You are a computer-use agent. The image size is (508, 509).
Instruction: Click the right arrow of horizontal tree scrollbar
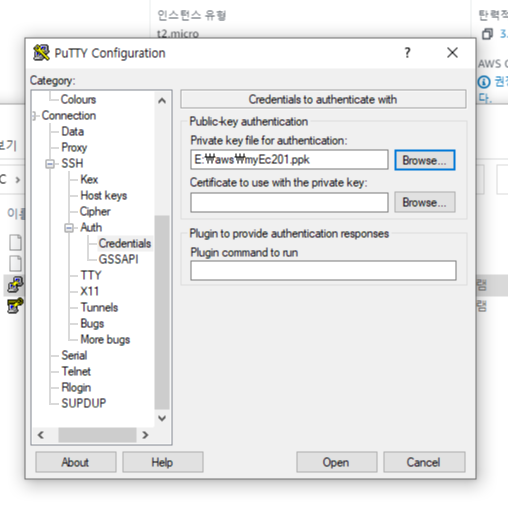(x=145, y=435)
